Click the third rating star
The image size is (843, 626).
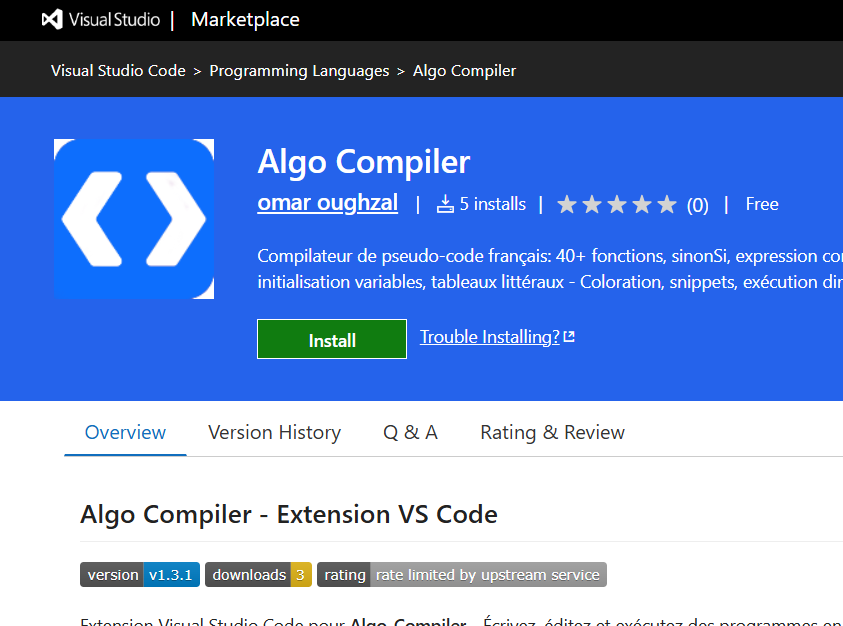coord(617,204)
